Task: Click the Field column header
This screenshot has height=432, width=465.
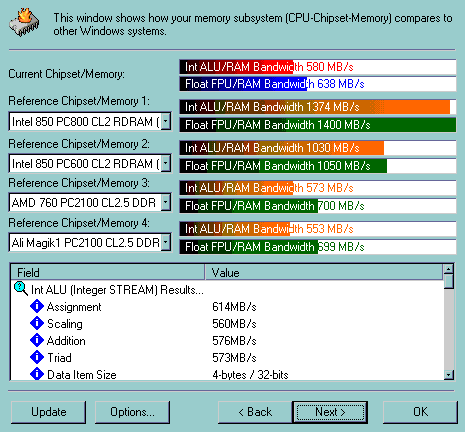Action: click(x=108, y=273)
